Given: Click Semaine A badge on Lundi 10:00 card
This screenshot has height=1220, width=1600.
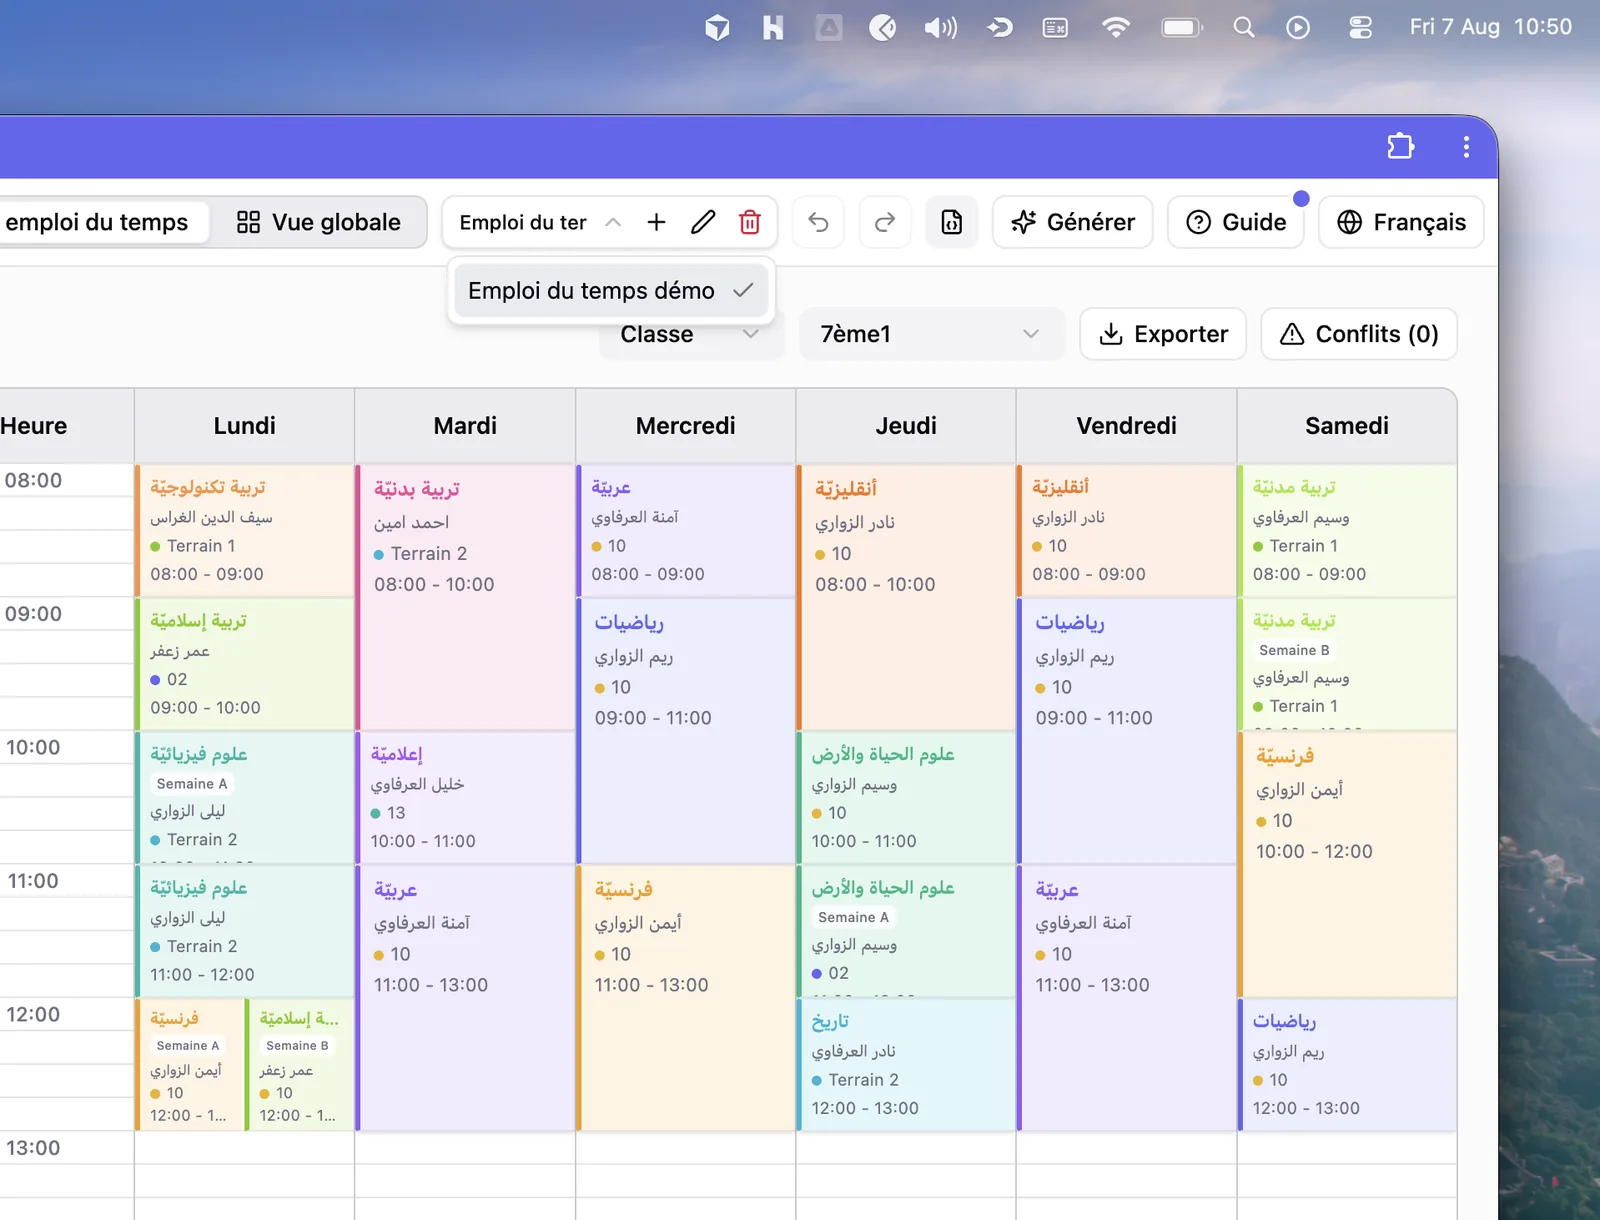Looking at the screenshot, I should tap(192, 784).
